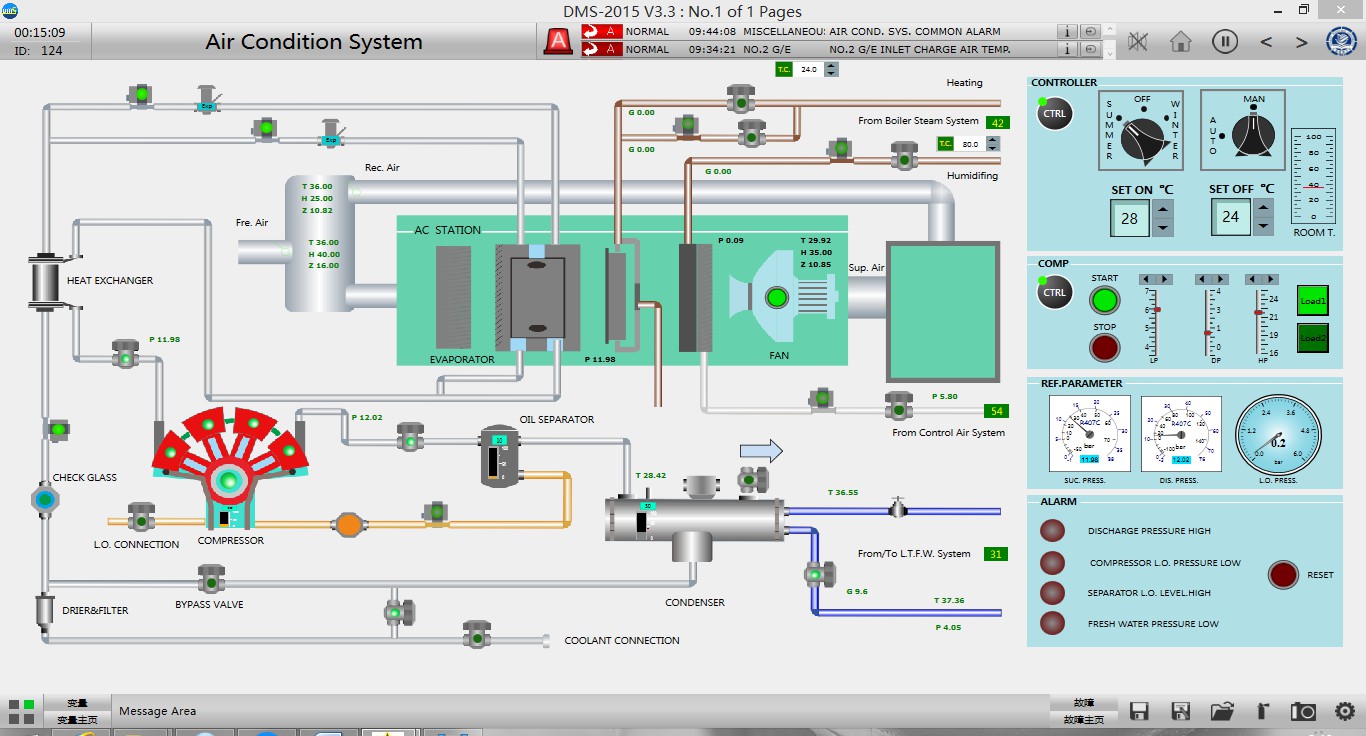This screenshot has height=736, width=1366.
Task: Toggle the valve beside the P 11.98 label
Action: [125, 353]
